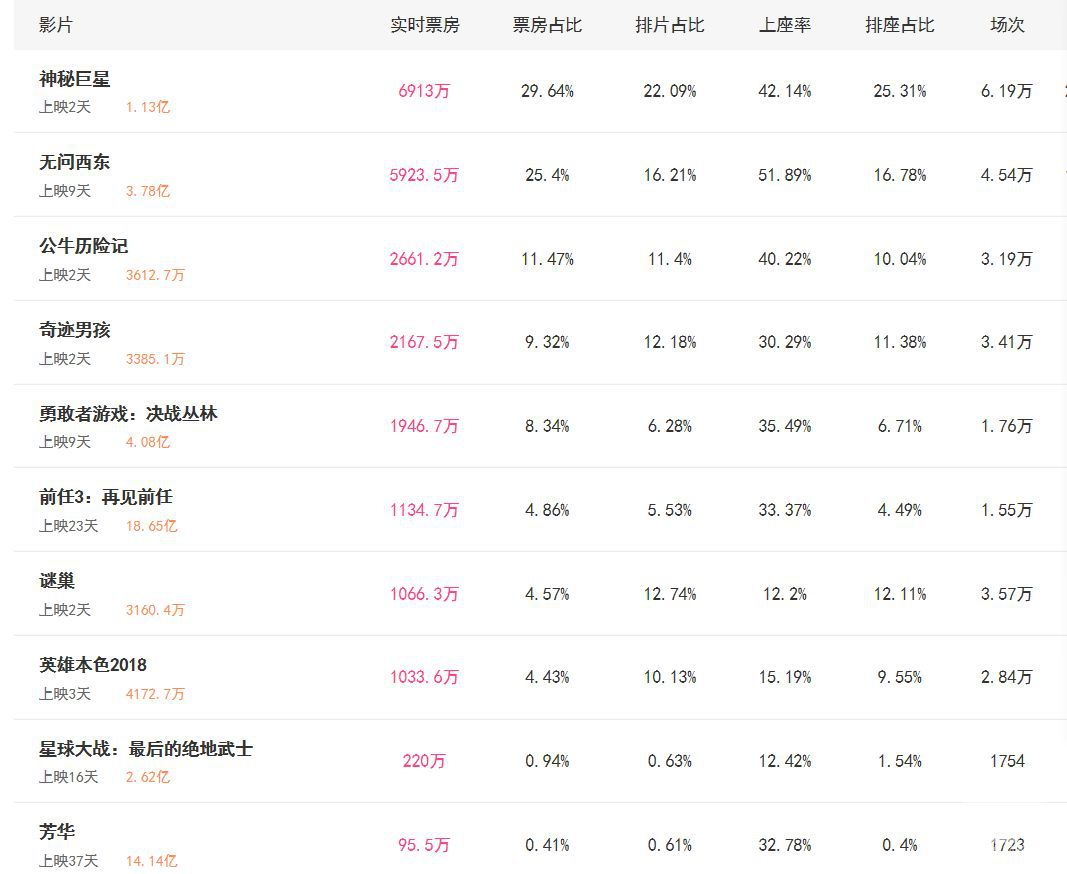
Task: Open the movie 谜巢
Action: 56,581
